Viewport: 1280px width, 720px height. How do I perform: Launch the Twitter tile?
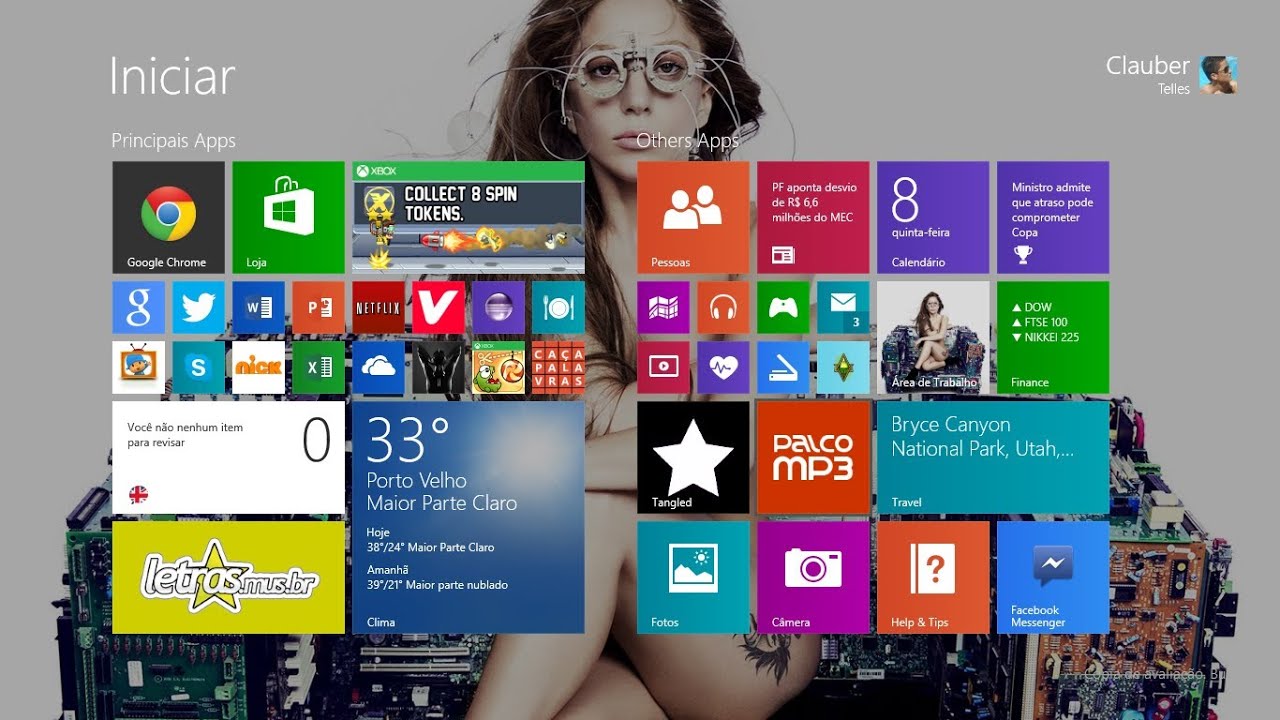(198, 308)
